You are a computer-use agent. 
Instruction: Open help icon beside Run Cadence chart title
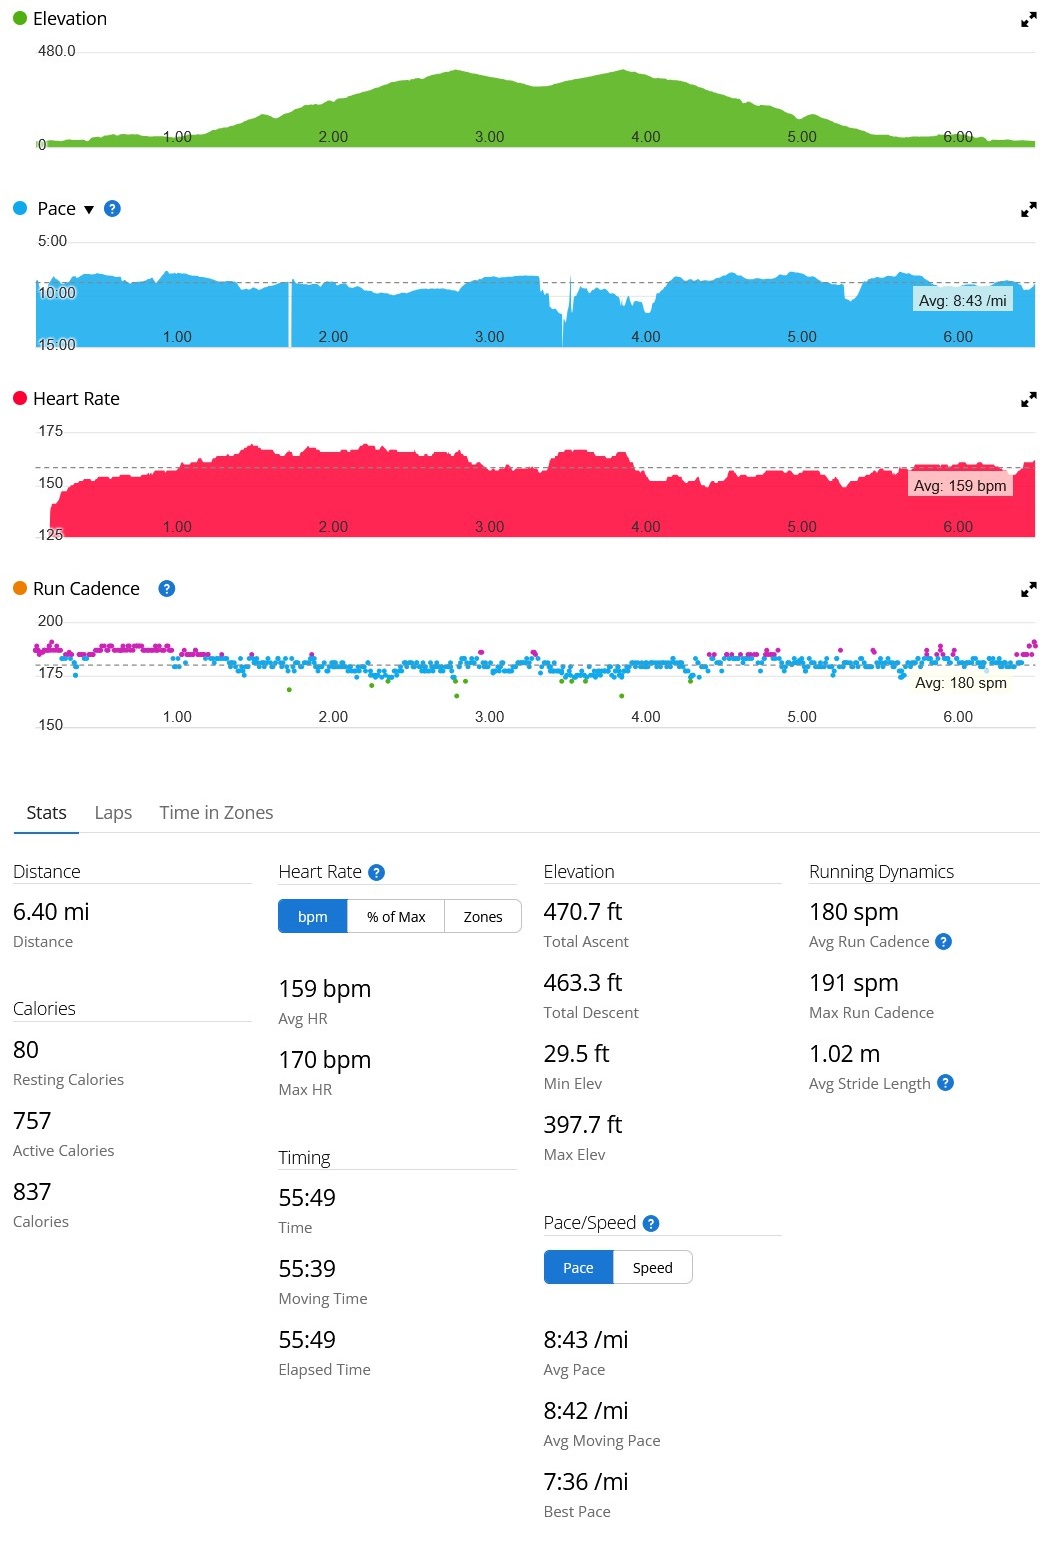point(167,588)
